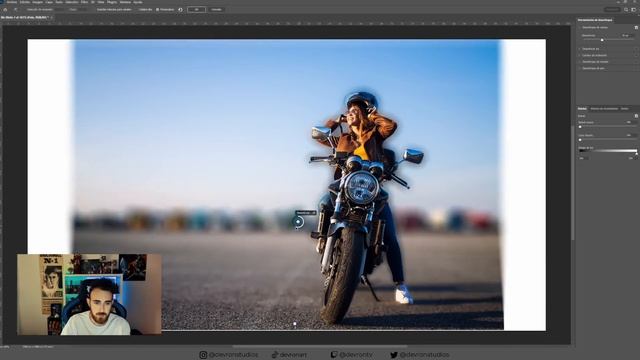This screenshot has width=640, height=360.
Task: Toggle the Previsualizar checkbox
Action: [158, 9]
